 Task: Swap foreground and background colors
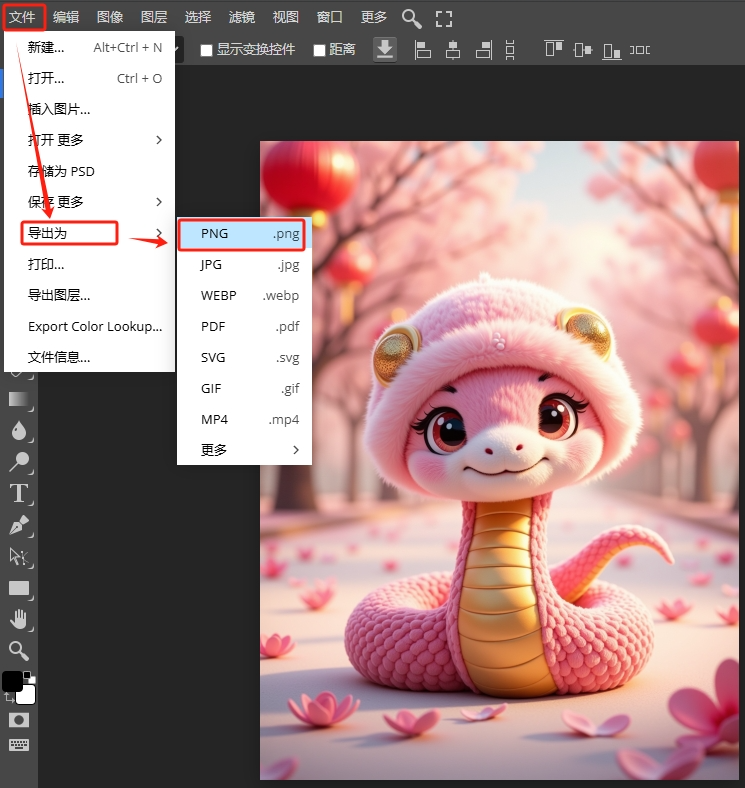[x=9, y=698]
